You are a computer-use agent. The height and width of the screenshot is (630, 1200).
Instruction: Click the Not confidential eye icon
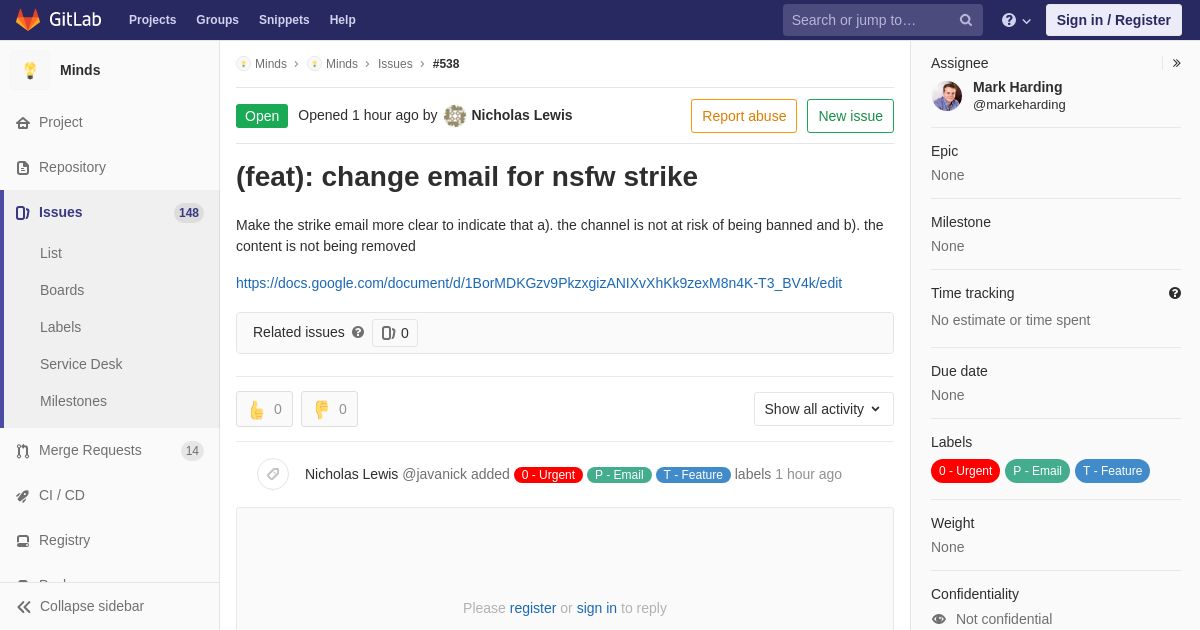939,619
